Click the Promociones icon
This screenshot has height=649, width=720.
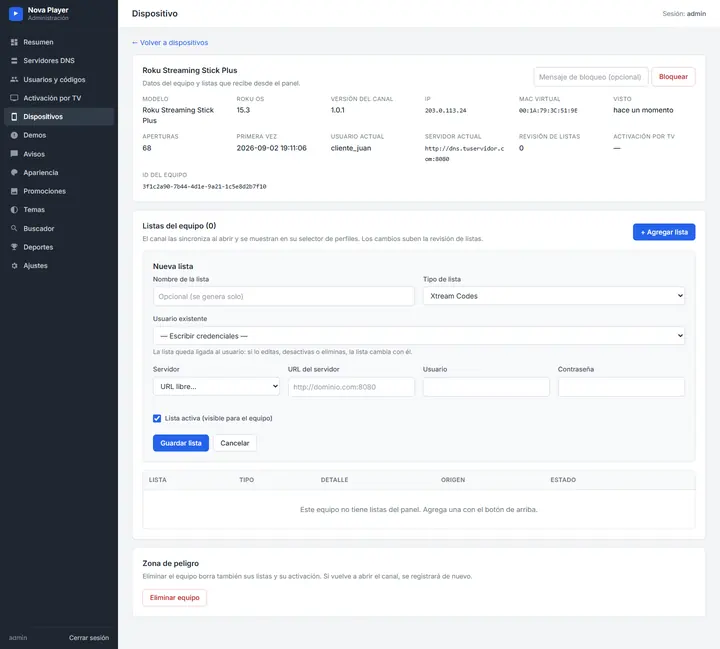pos(14,191)
